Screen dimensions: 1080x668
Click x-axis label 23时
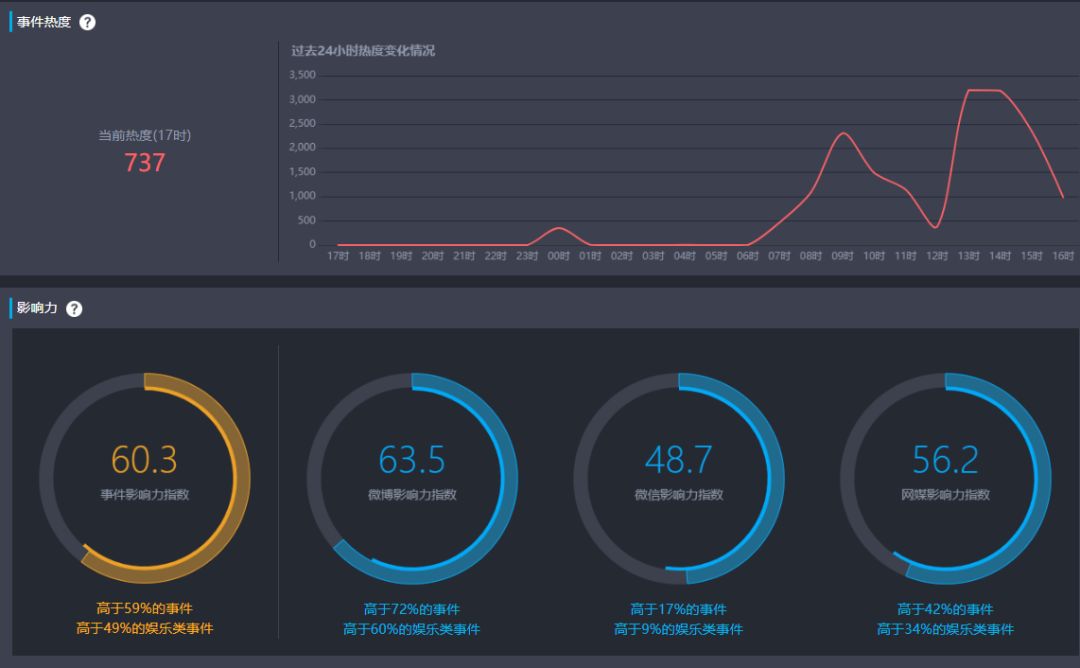pyautogui.click(x=527, y=256)
